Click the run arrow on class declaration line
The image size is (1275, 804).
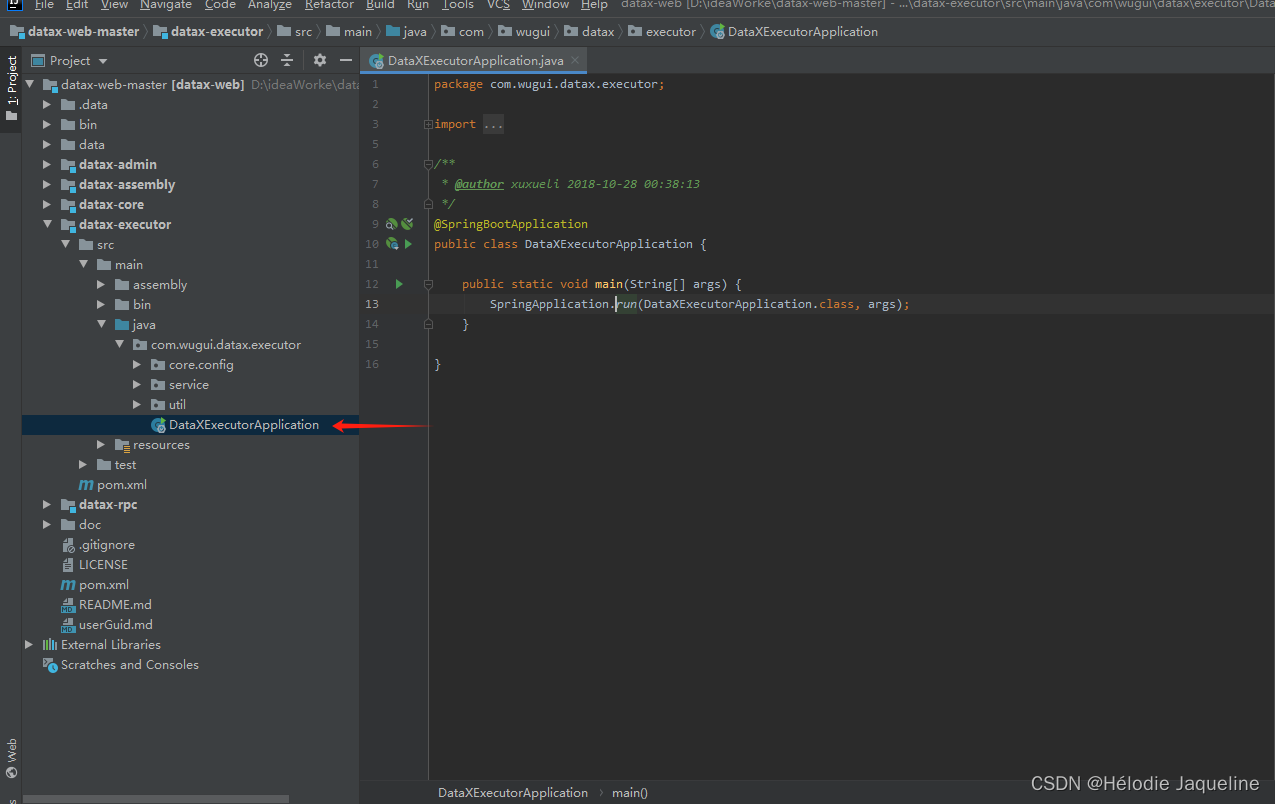408,244
